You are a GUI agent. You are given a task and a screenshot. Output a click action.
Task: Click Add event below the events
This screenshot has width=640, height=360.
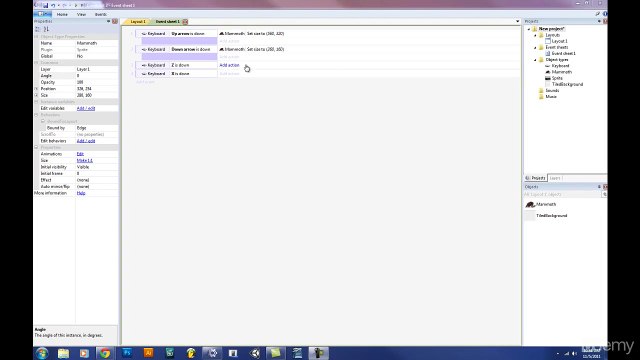coord(145,82)
